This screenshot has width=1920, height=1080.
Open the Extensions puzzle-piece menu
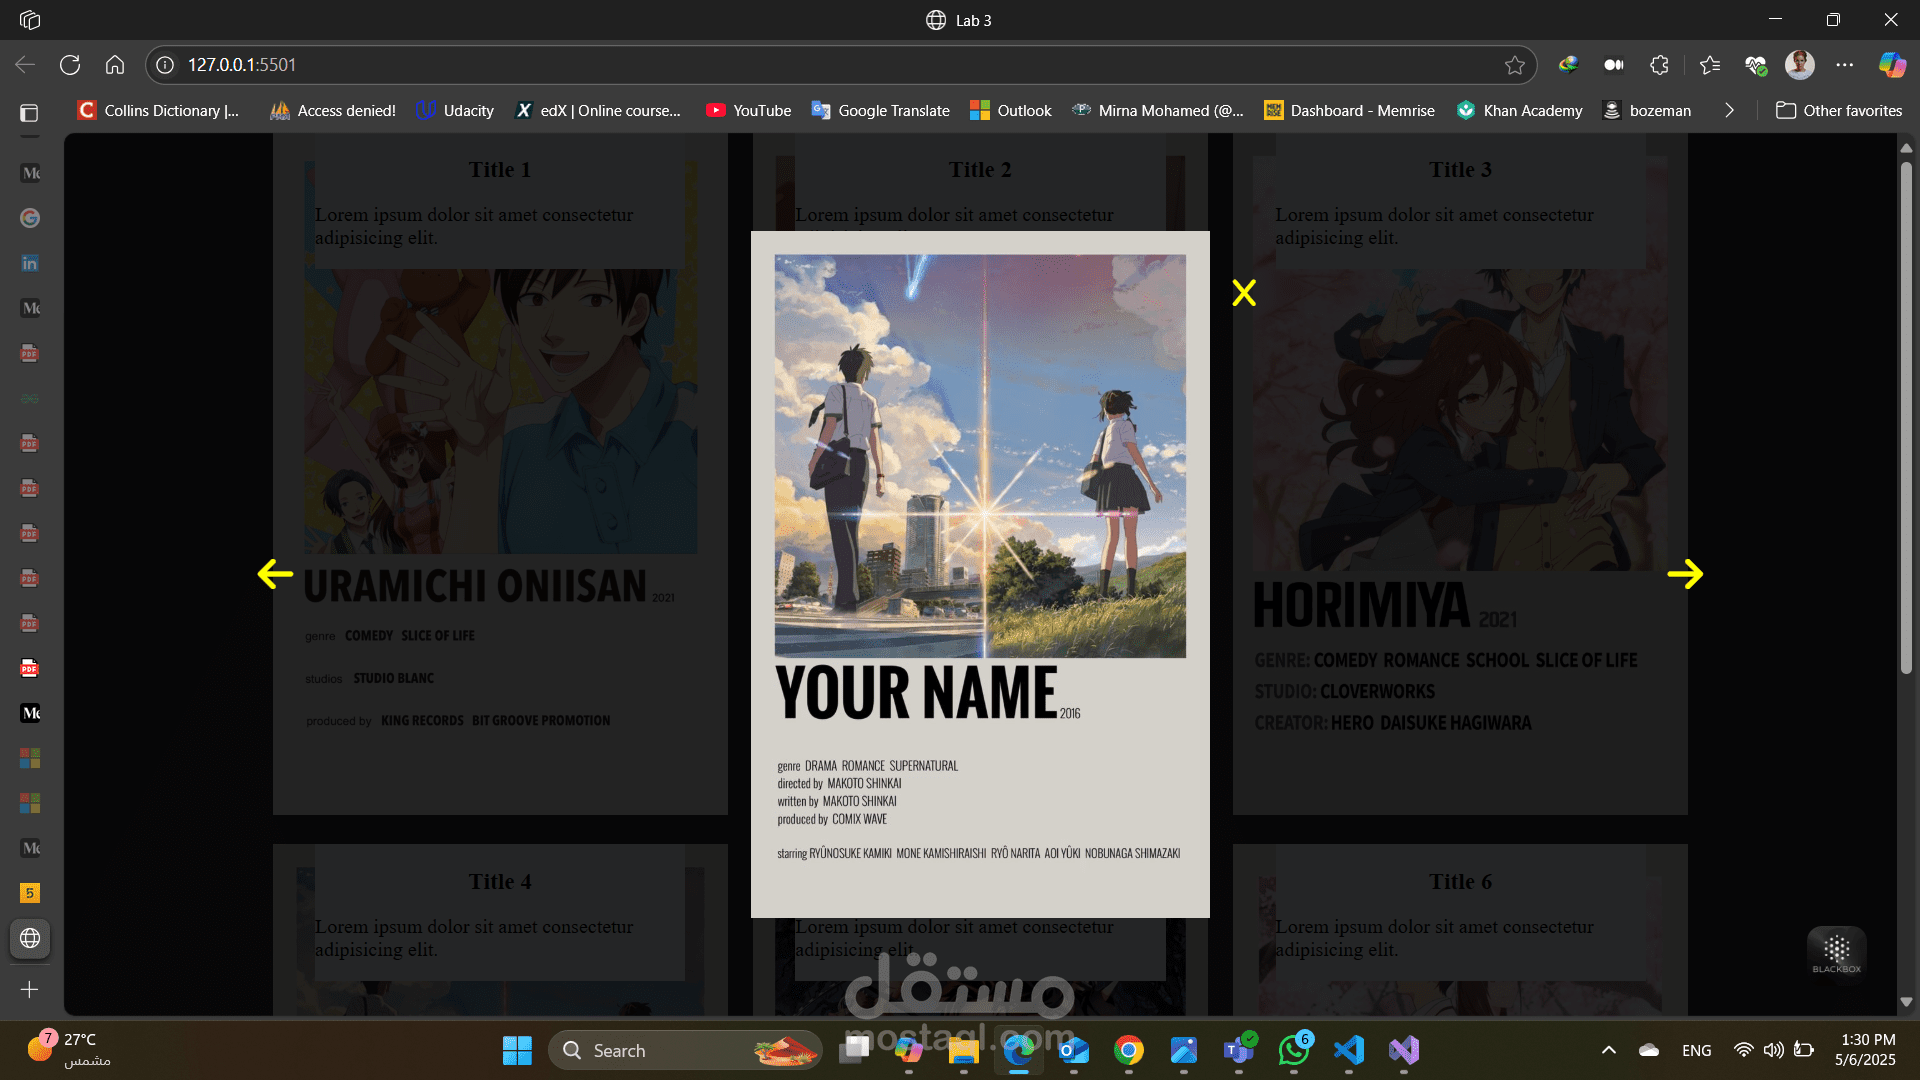[1660, 65]
